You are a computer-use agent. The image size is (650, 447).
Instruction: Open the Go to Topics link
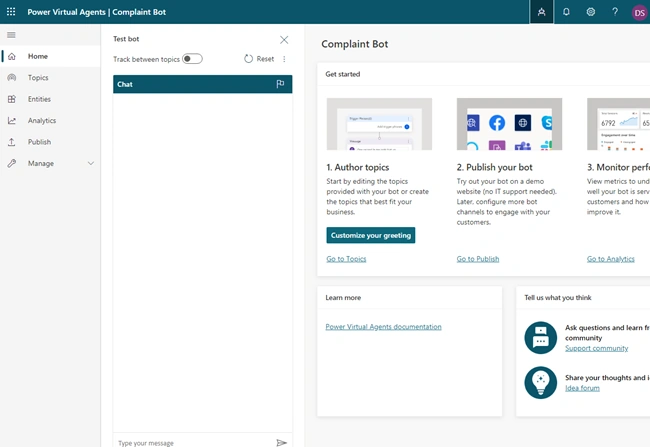click(x=346, y=259)
